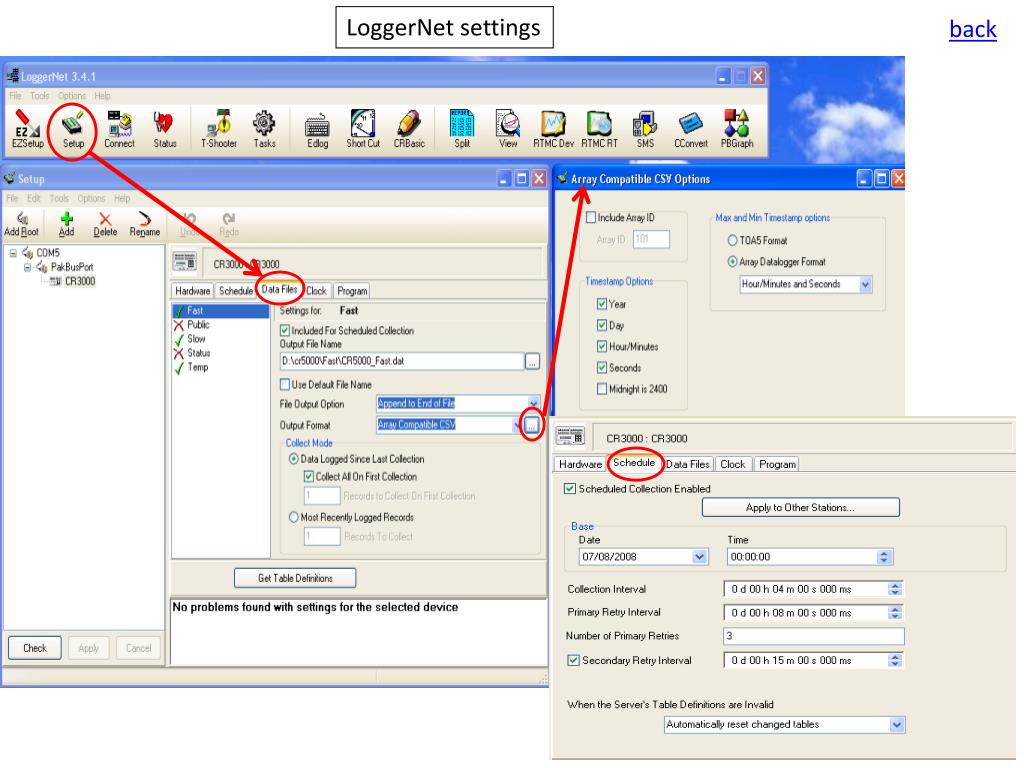The width and height of the screenshot is (1024, 768).
Task: Browse for the output file name
Action: [x=533, y=361]
